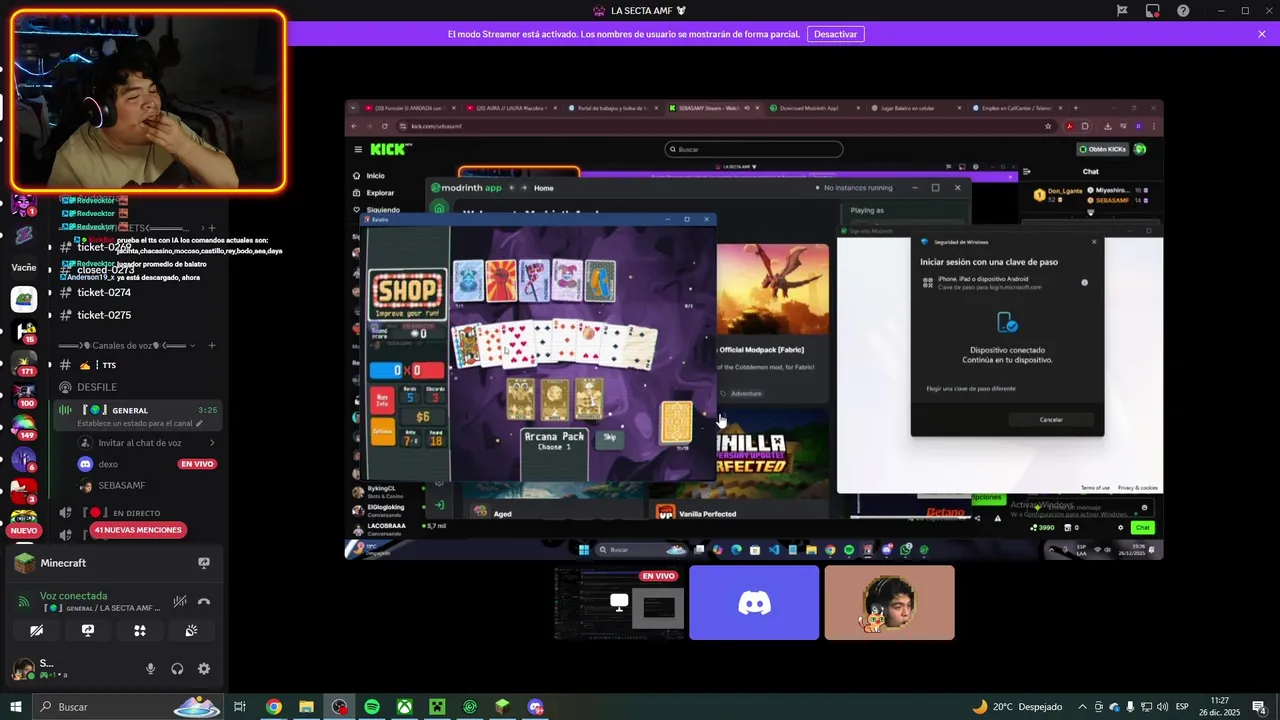Disconnect from voice channel
This screenshot has width=1280, height=720.
[x=204, y=601]
